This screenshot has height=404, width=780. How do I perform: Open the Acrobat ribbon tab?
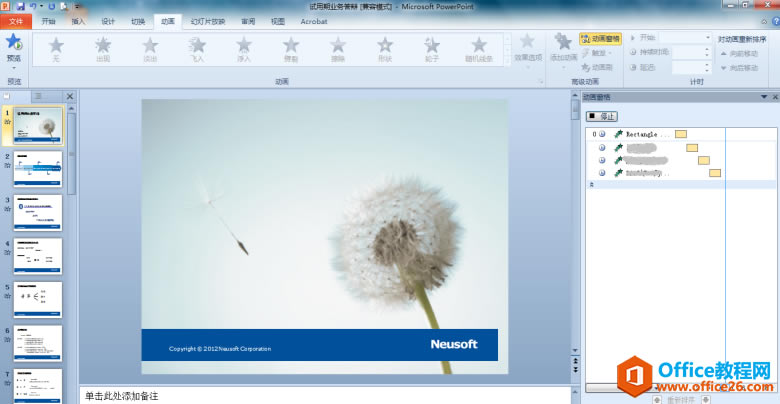coord(314,21)
